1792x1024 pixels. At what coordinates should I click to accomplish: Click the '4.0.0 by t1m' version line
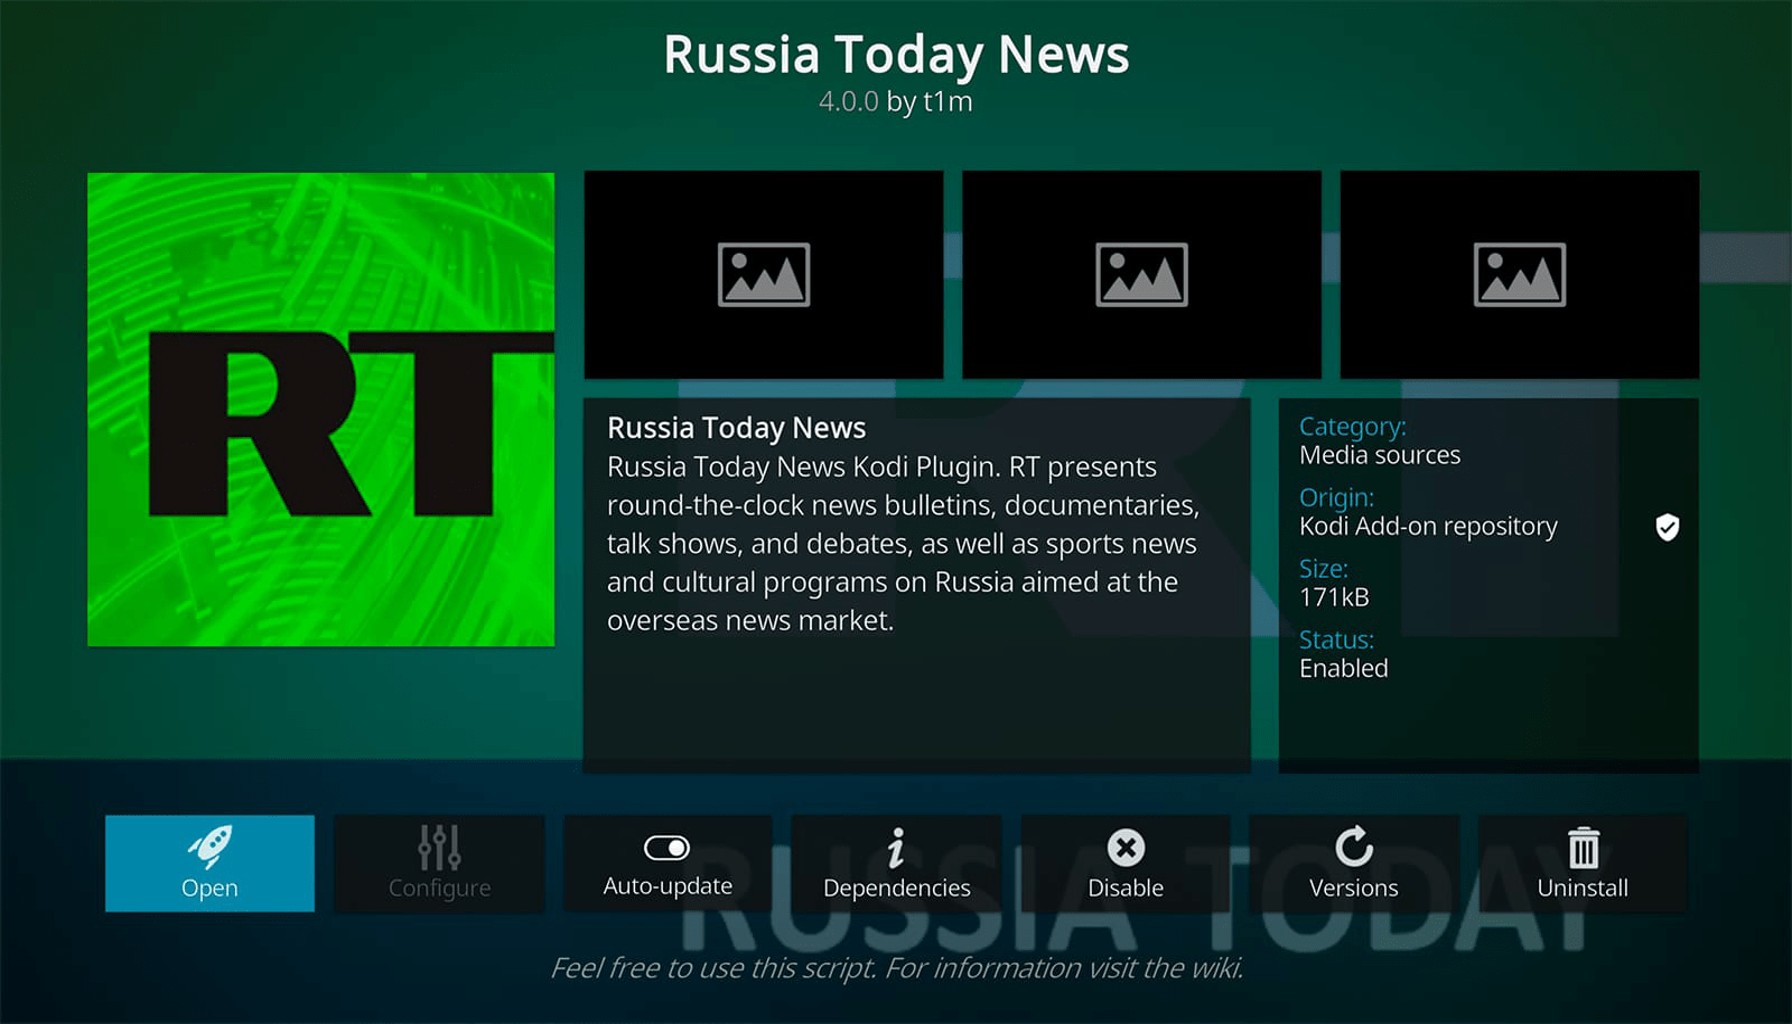895,101
